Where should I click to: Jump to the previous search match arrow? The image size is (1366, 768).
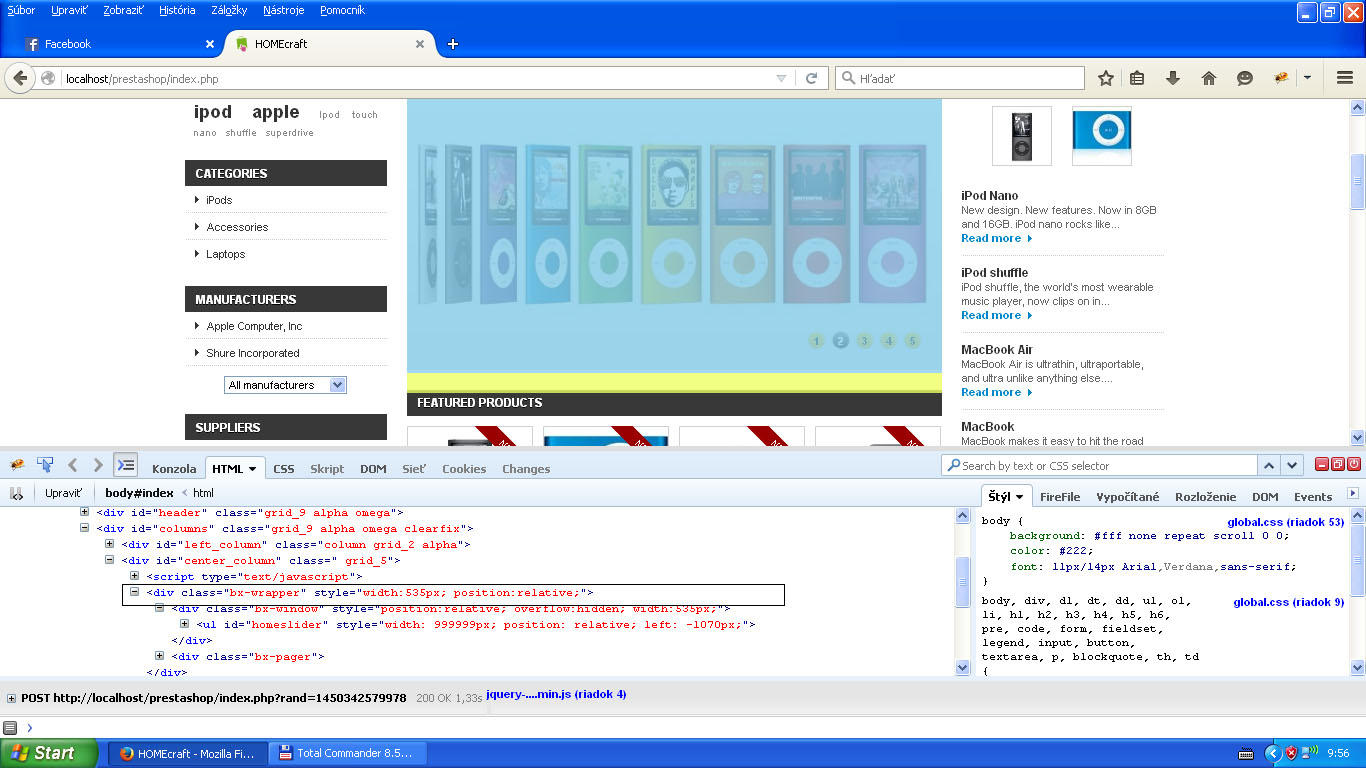click(1269, 465)
